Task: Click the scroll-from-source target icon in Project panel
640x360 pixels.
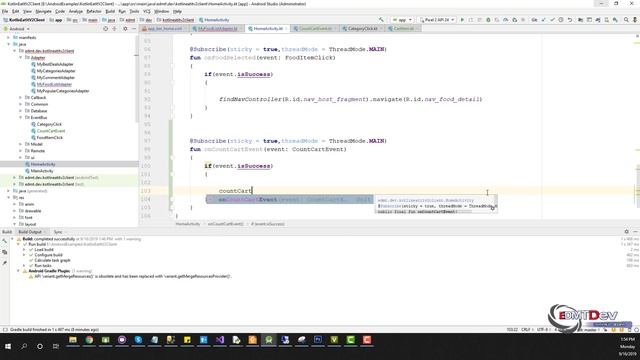Action: coord(105,29)
